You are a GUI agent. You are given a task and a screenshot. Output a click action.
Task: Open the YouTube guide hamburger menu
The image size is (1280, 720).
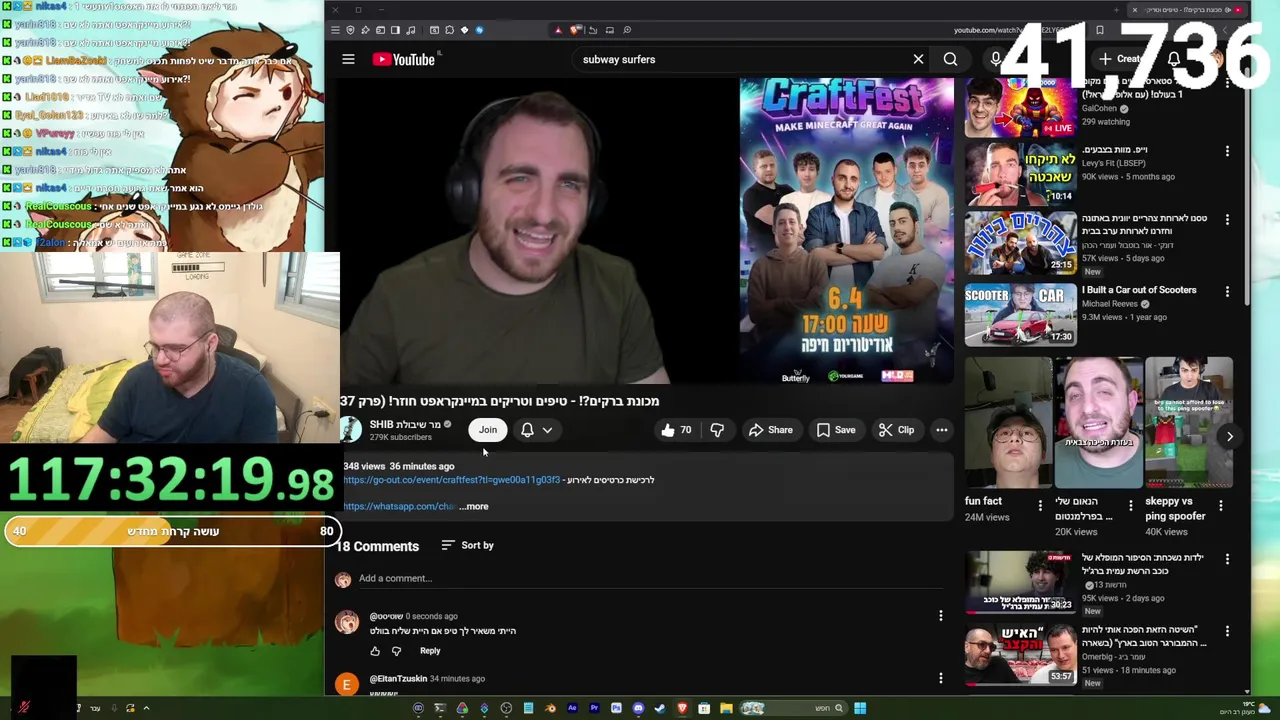[x=348, y=59]
